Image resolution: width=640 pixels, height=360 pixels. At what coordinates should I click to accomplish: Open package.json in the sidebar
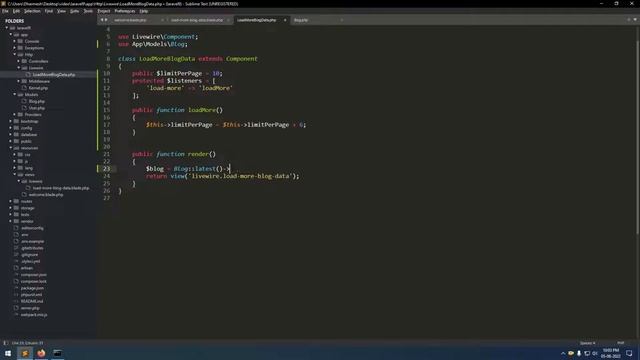point(32,288)
